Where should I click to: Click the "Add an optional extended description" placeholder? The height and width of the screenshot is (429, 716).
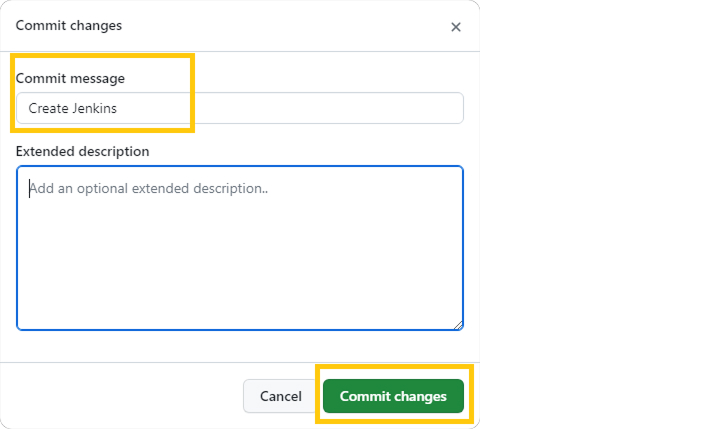[x=148, y=187]
